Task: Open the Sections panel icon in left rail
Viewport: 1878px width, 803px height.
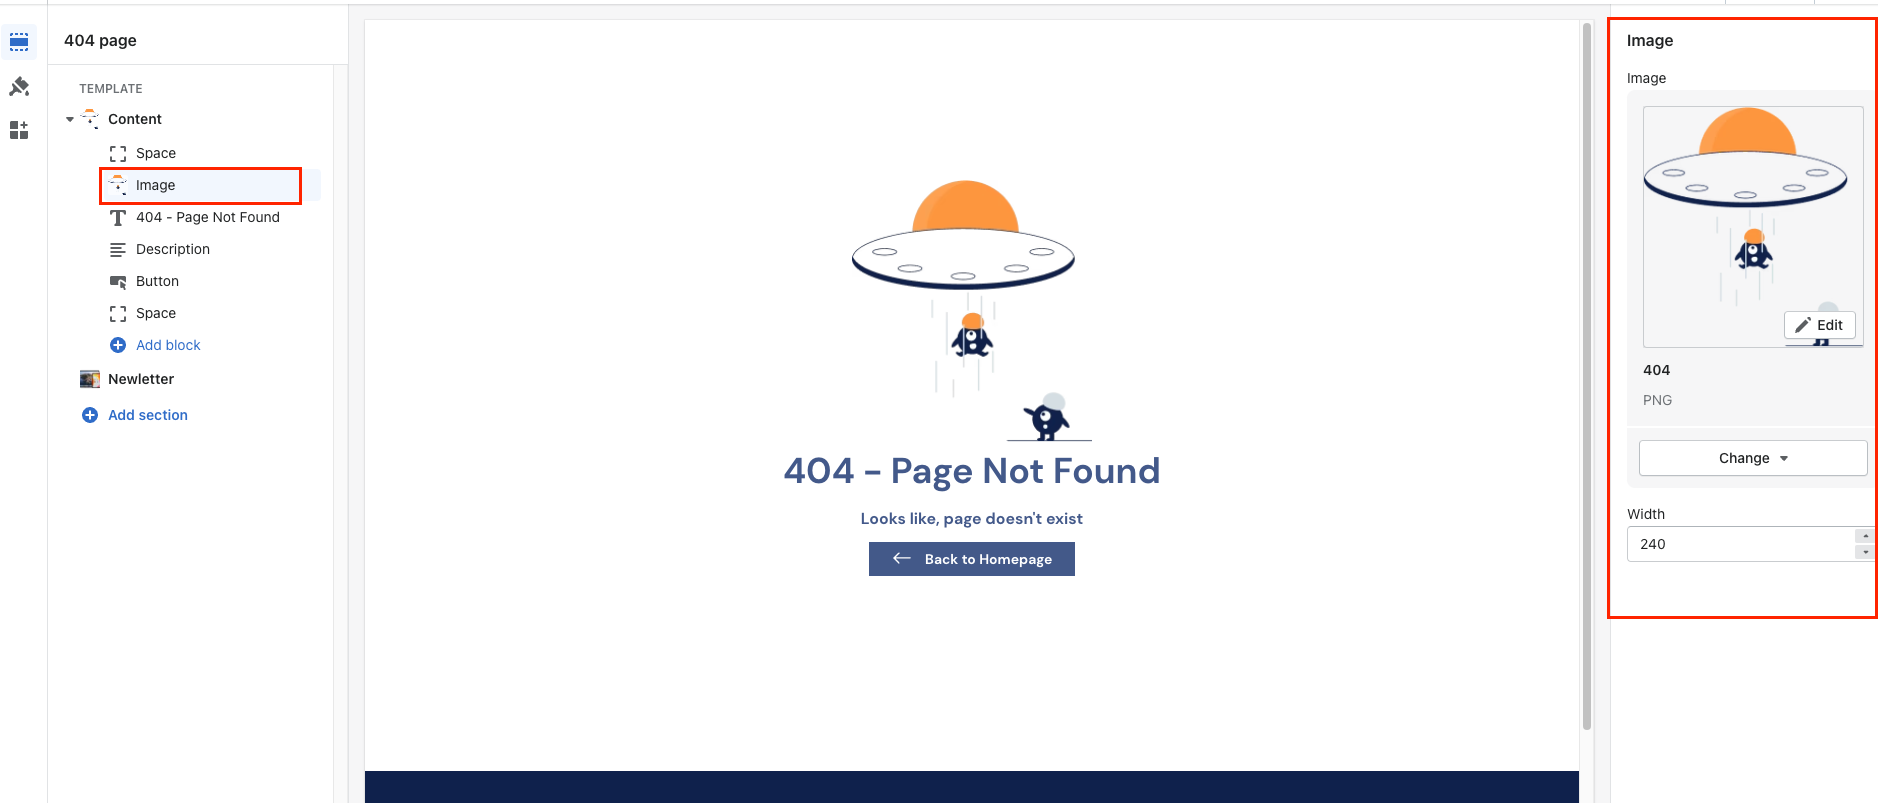Action: 19,42
